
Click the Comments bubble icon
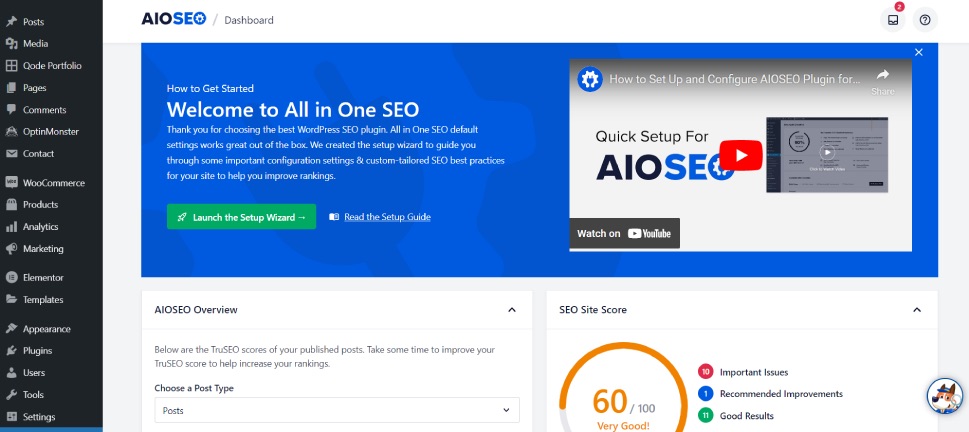11,109
